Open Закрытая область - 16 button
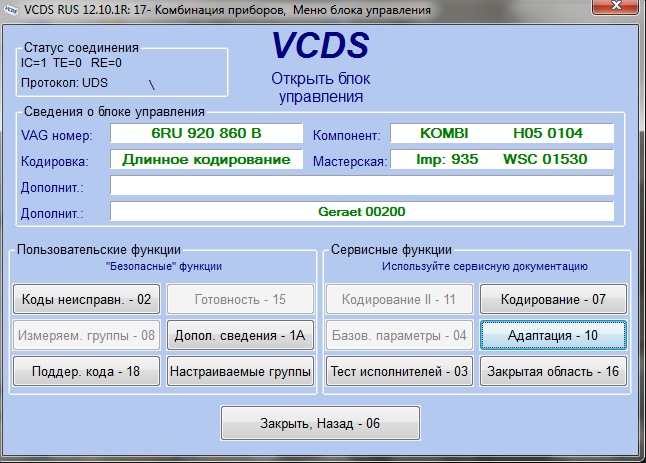The width and height of the screenshot is (646, 463). point(553,372)
